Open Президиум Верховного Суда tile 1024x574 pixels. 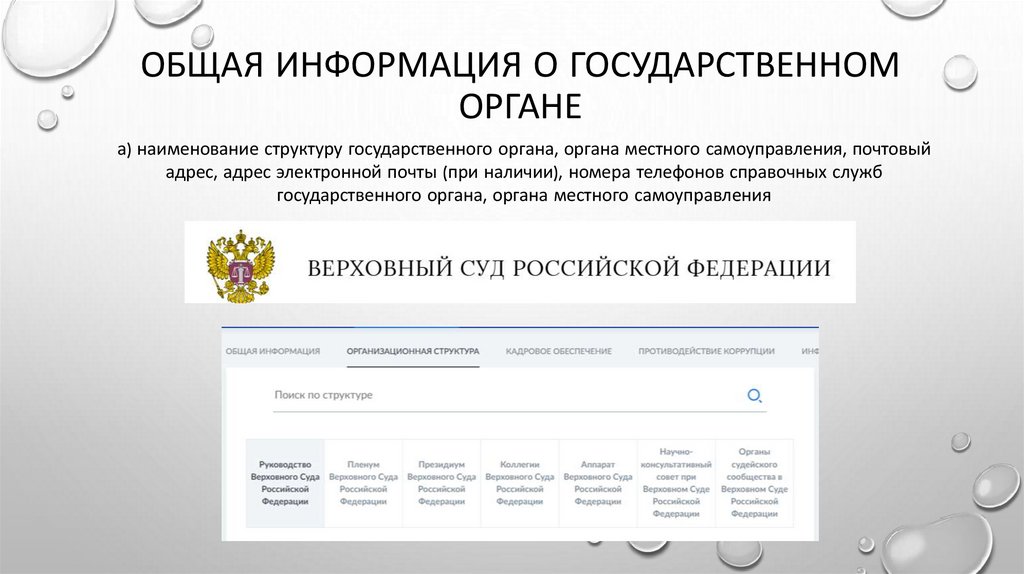[441, 483]
